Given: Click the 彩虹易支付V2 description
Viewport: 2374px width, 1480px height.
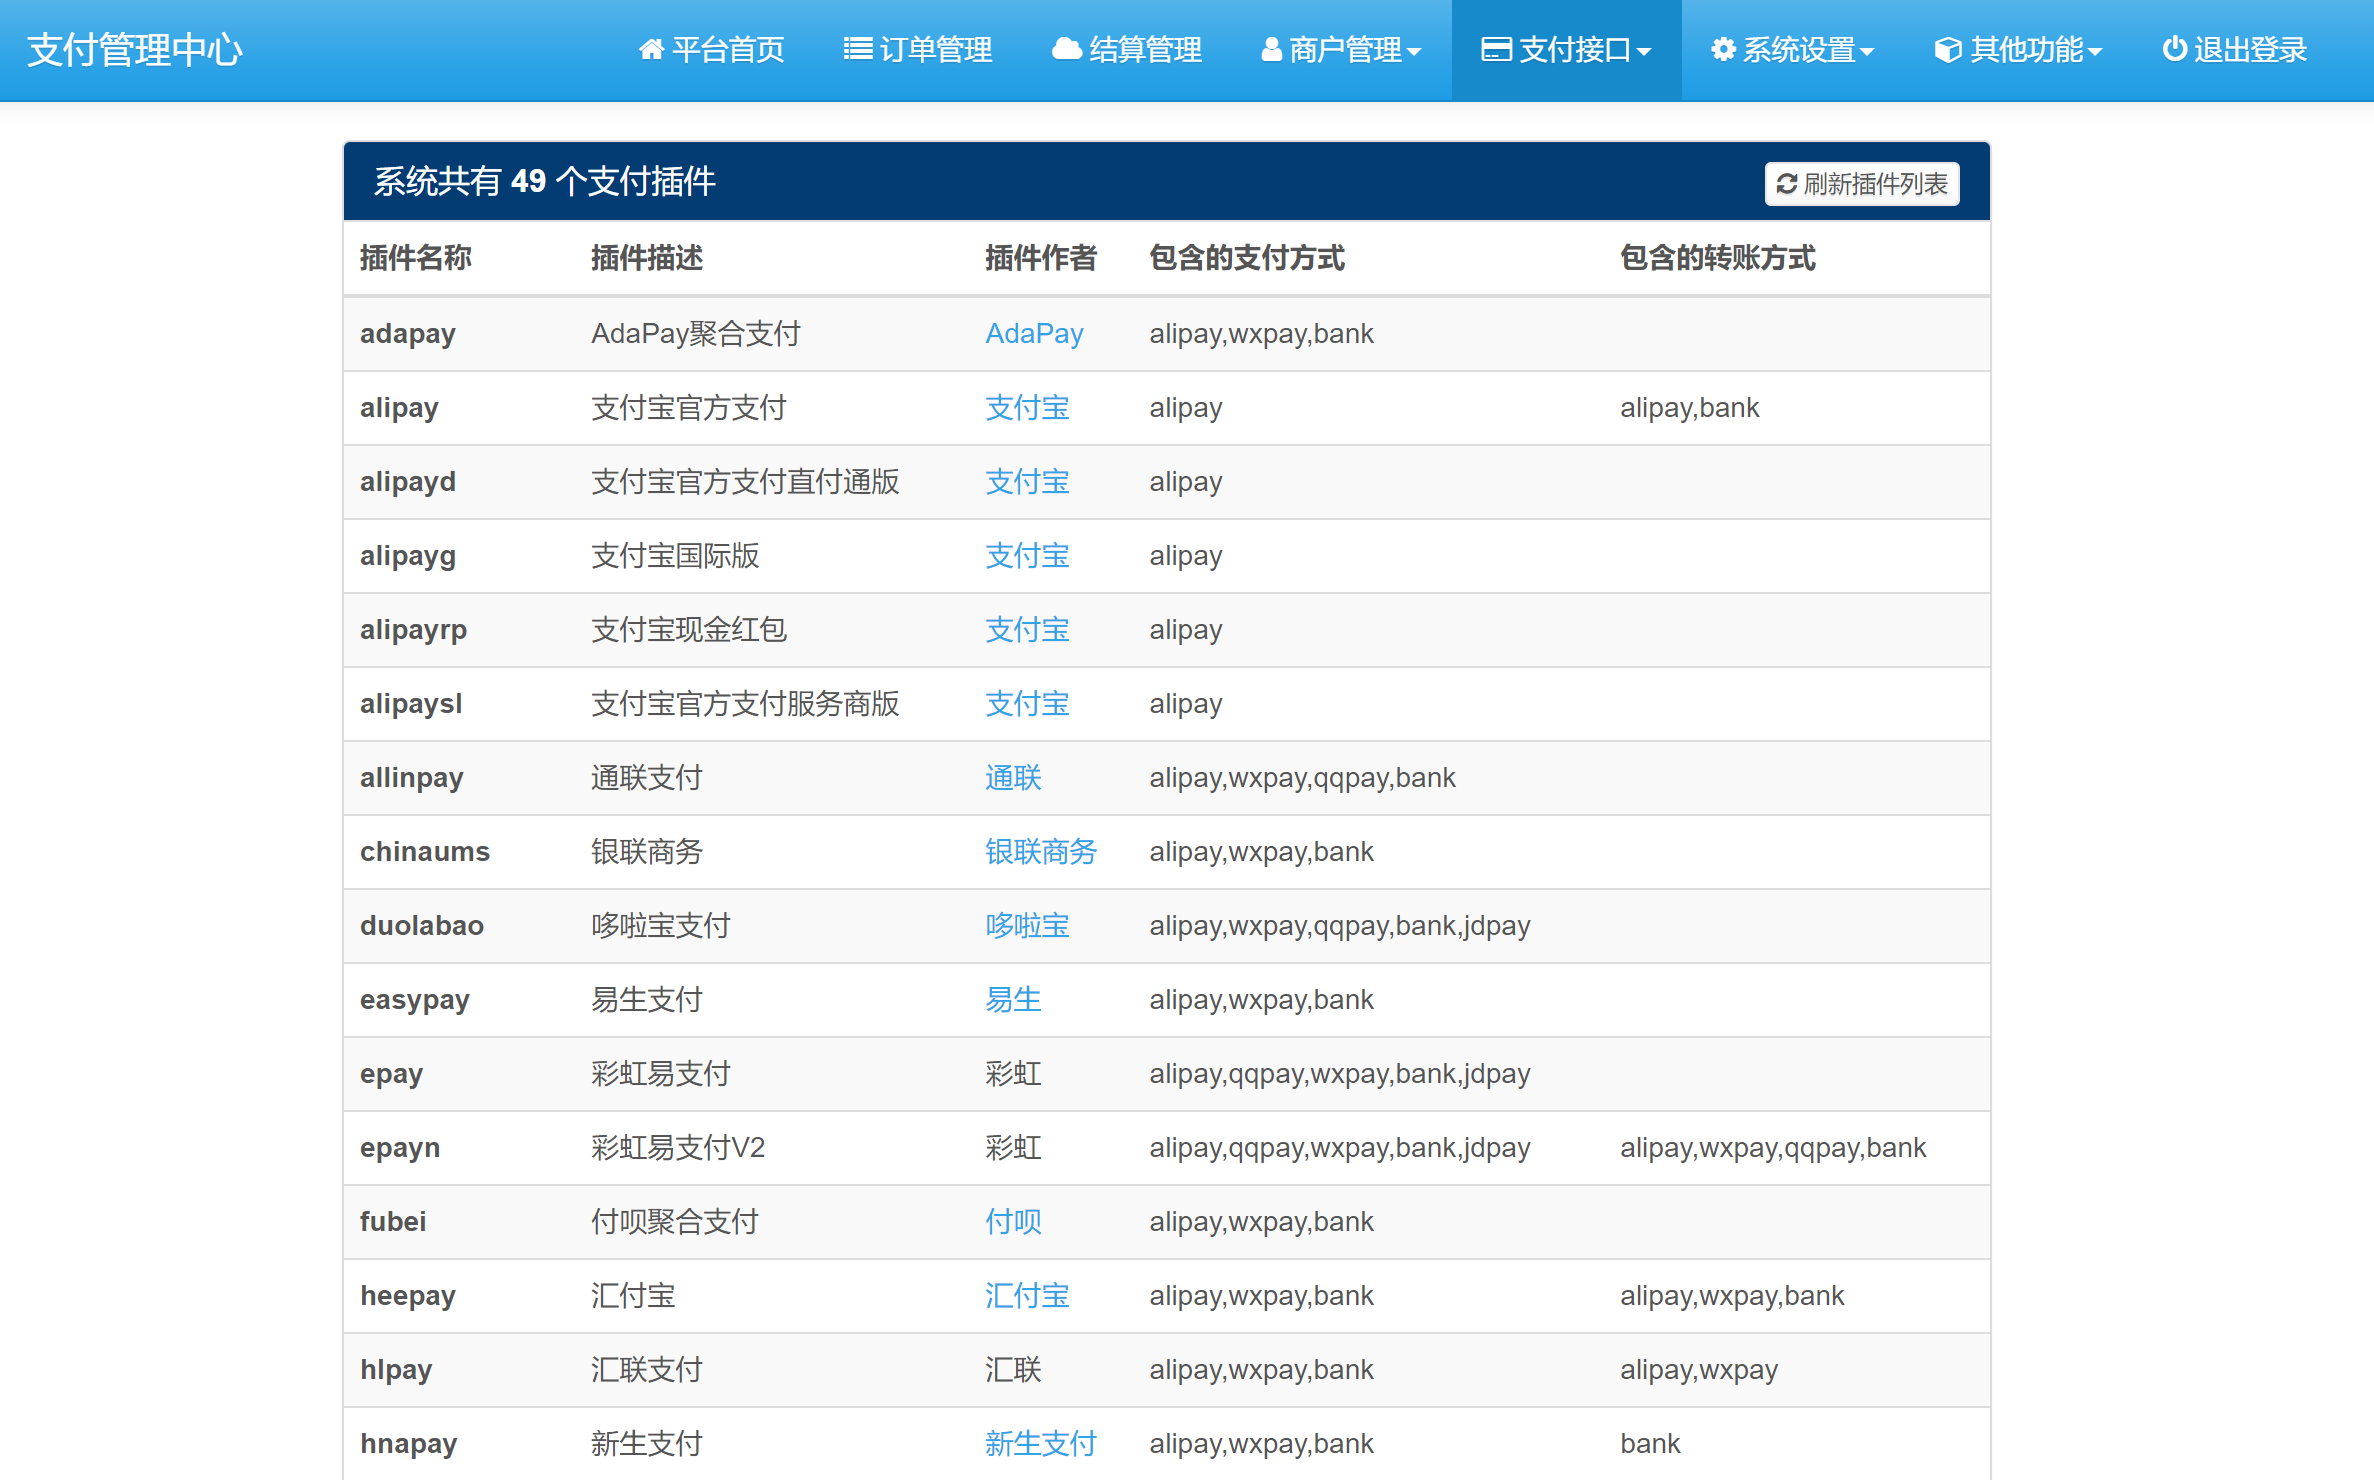Looking at the screenshot, I should 678,1147.
